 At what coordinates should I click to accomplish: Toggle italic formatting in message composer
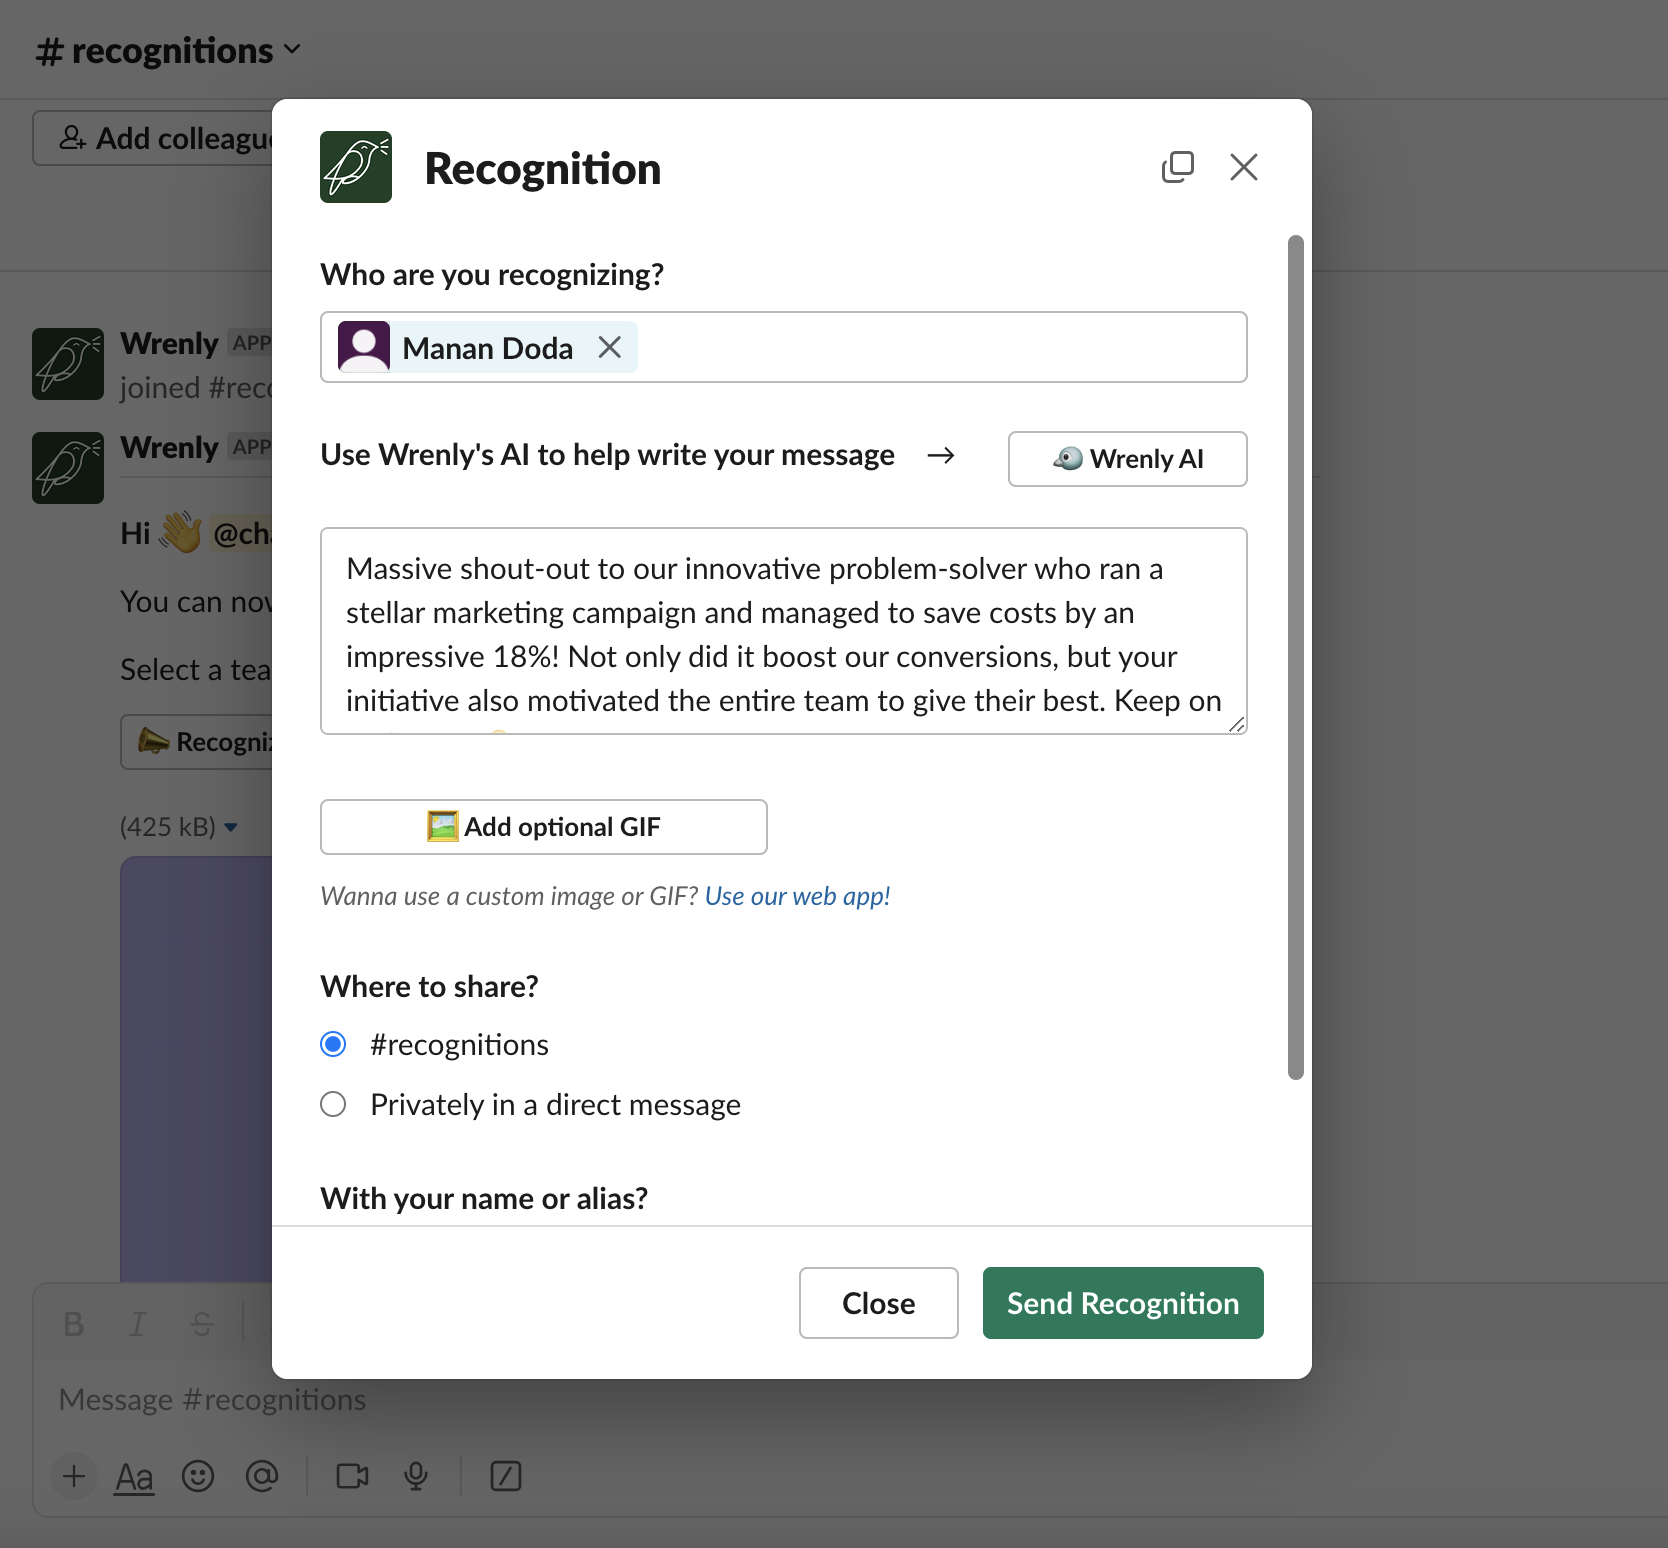(138, 1324)
